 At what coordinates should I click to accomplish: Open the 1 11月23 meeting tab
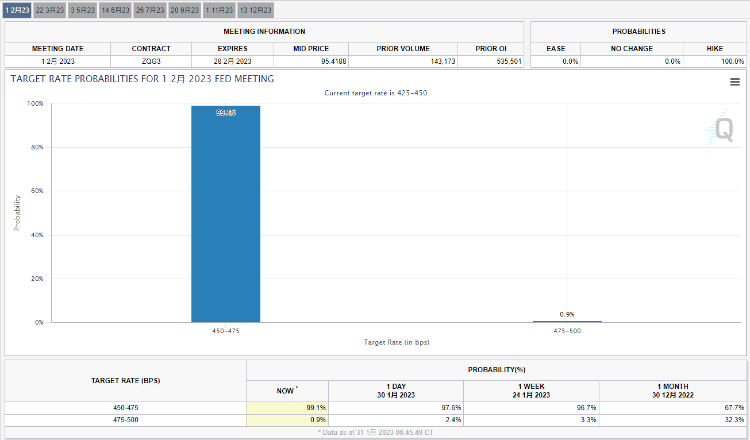click(x=218, y=9)
